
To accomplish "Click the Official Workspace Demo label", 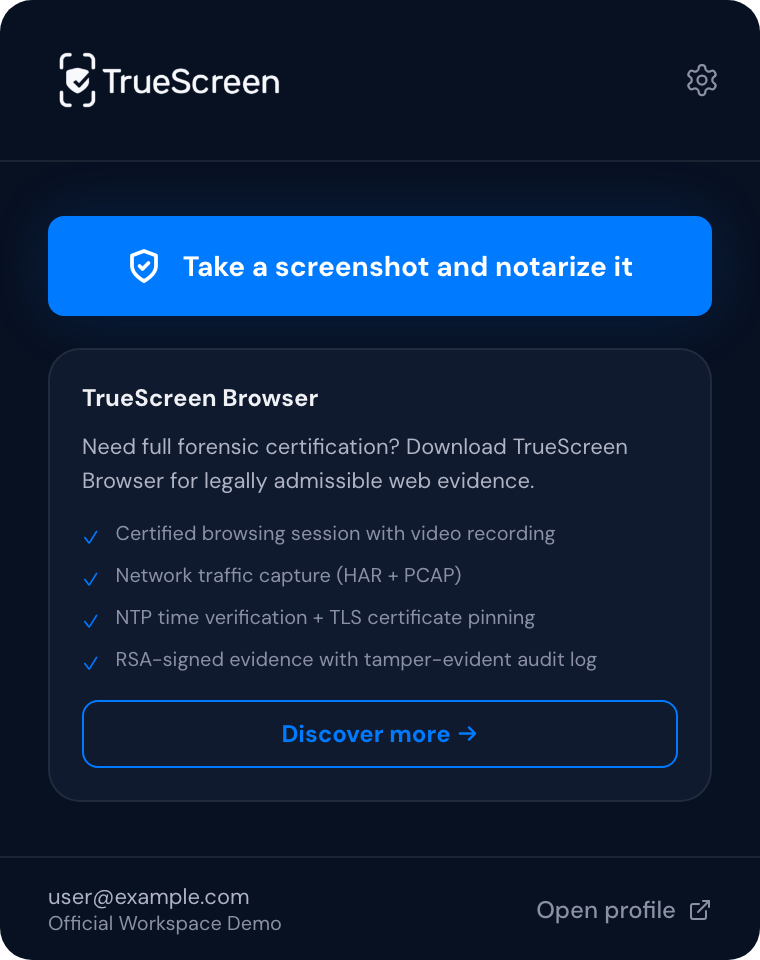I will point(165,923).
